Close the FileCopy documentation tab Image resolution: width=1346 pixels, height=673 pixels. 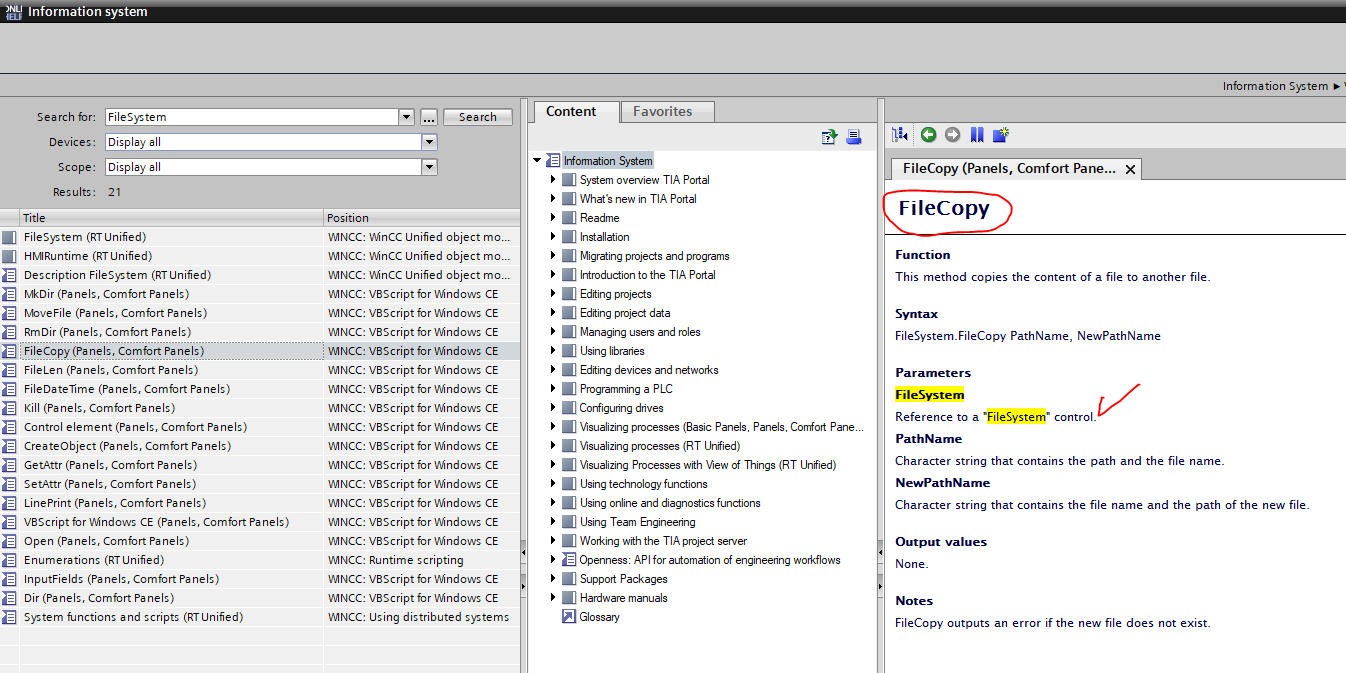pyautogui.click(x=1131, y=169)
